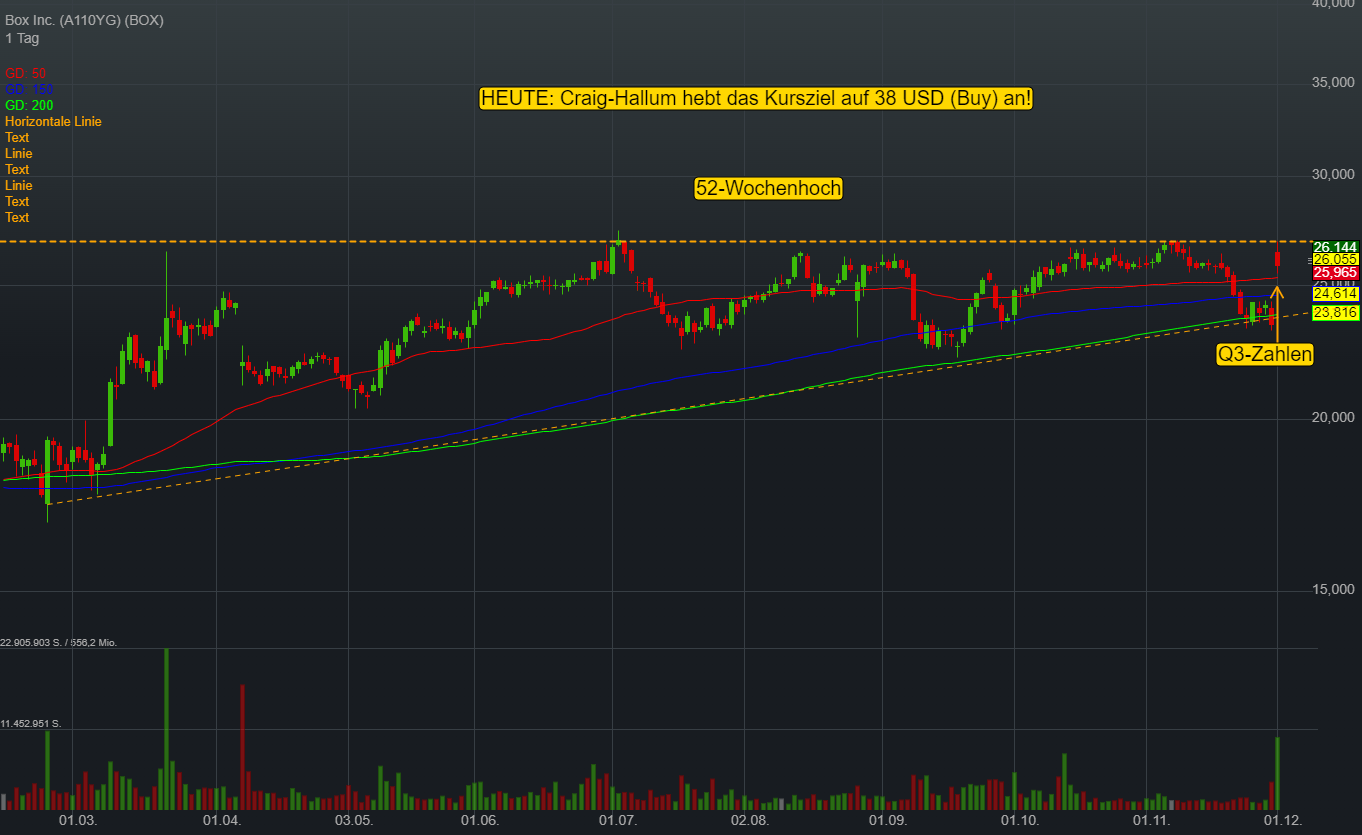Select the 'Horizontale Linie' legend entry
This screenshot has width=1362, height=835.
point(53,121)
